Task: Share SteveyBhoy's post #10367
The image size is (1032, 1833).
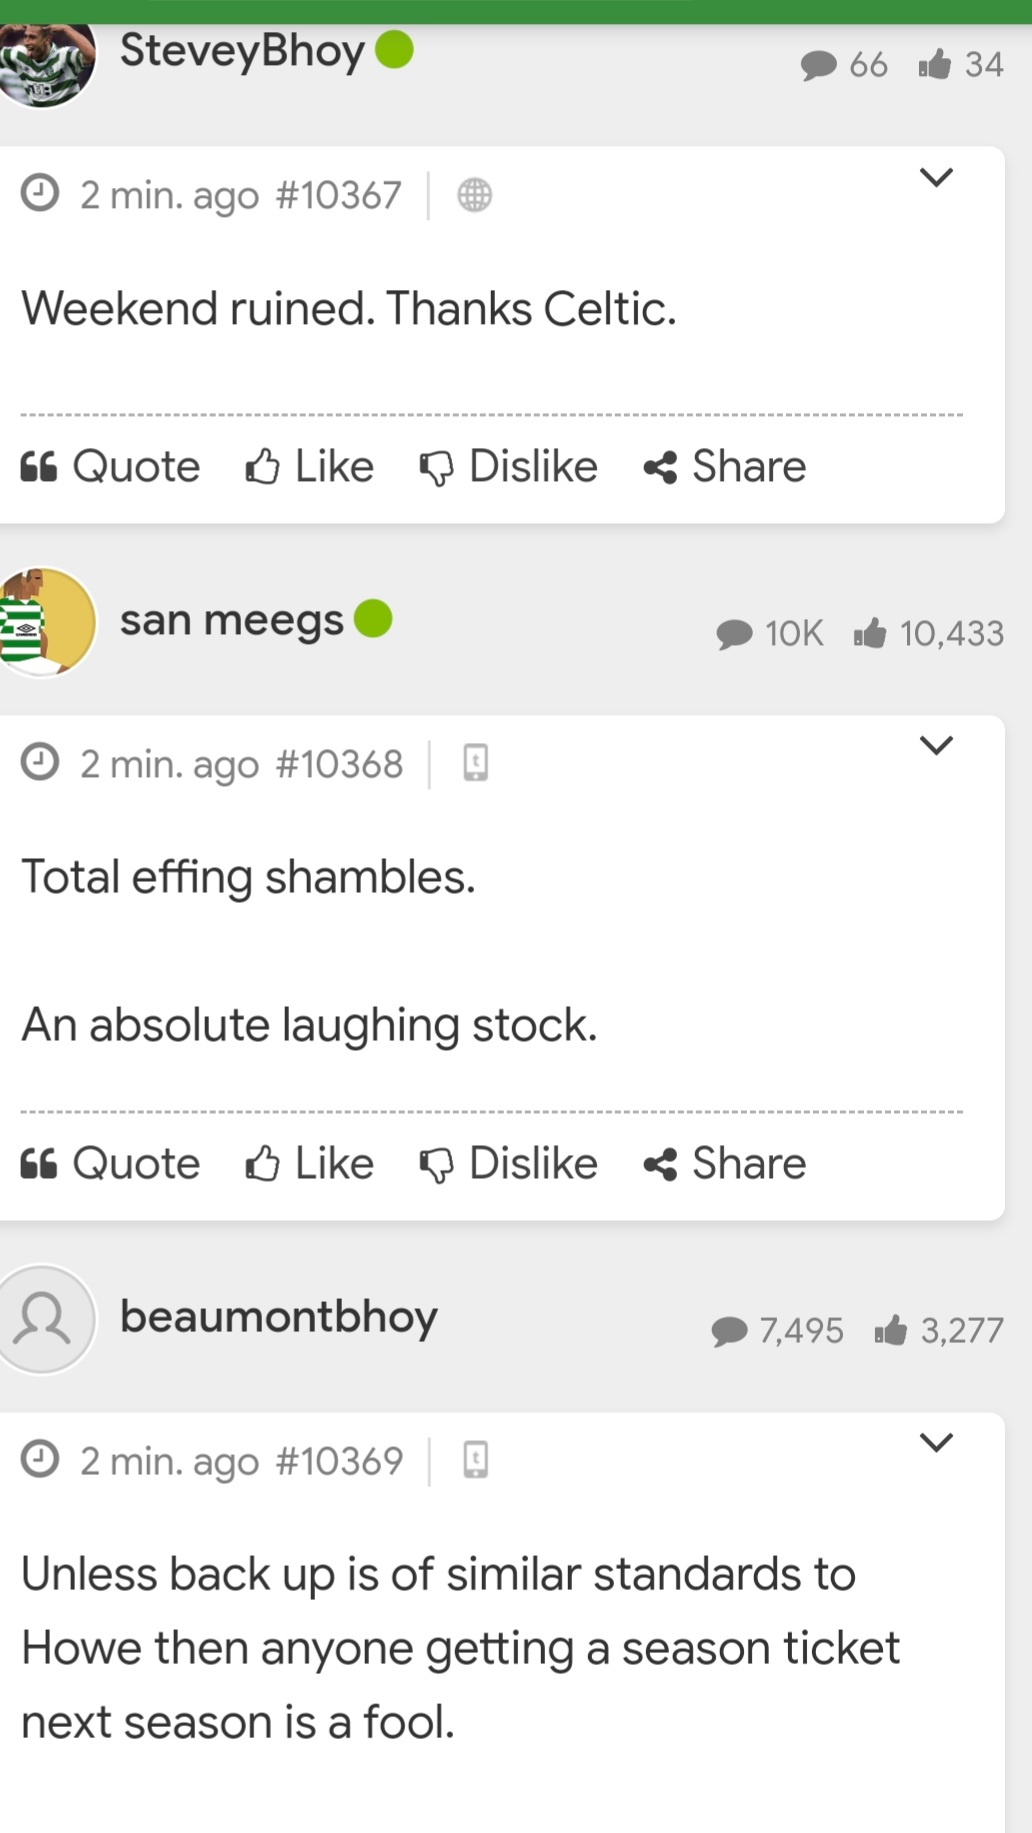Action: click(725, 467)
